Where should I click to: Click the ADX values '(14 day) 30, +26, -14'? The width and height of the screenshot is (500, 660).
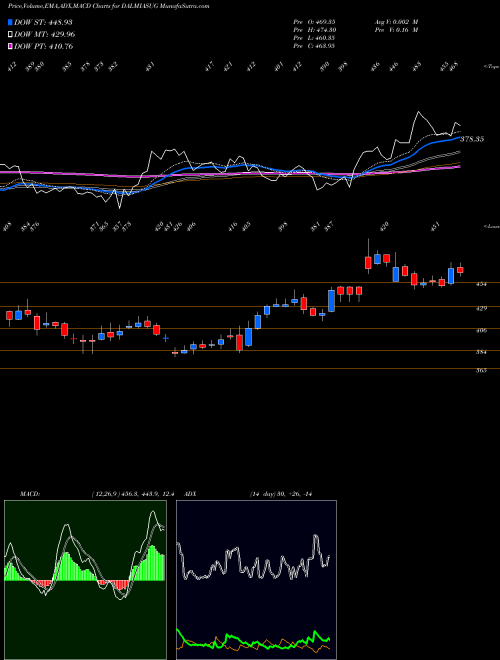pos(280,494)
